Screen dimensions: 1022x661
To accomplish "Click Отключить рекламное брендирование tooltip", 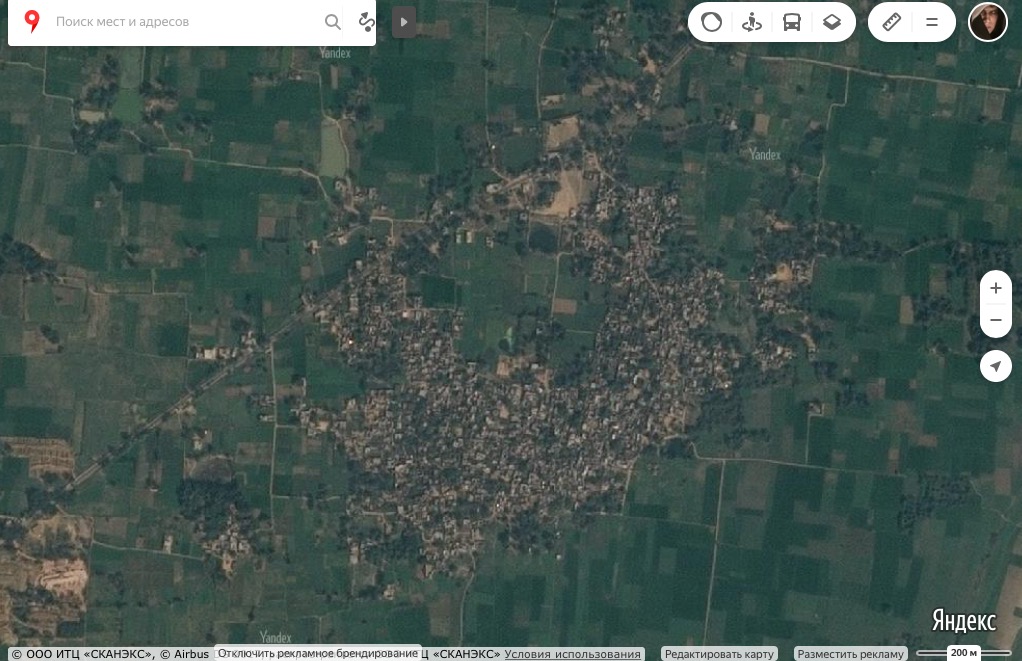I will click(x=318, y=653).
